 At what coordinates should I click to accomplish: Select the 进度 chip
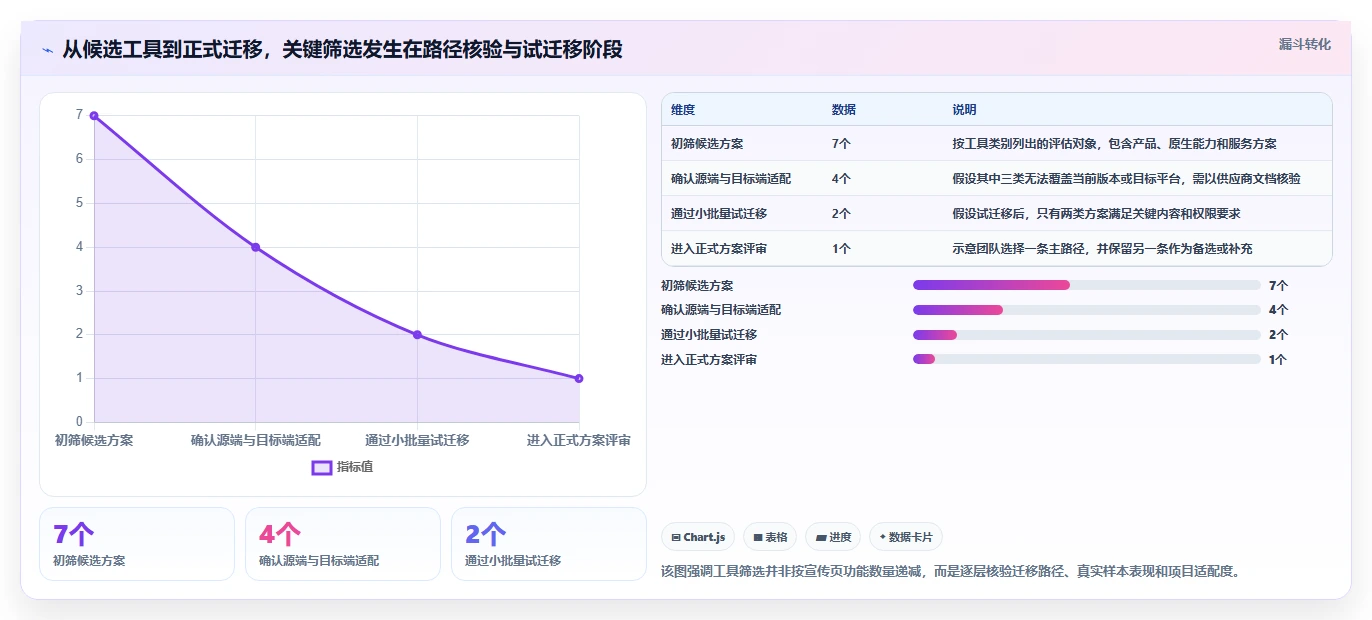point(833,537)
